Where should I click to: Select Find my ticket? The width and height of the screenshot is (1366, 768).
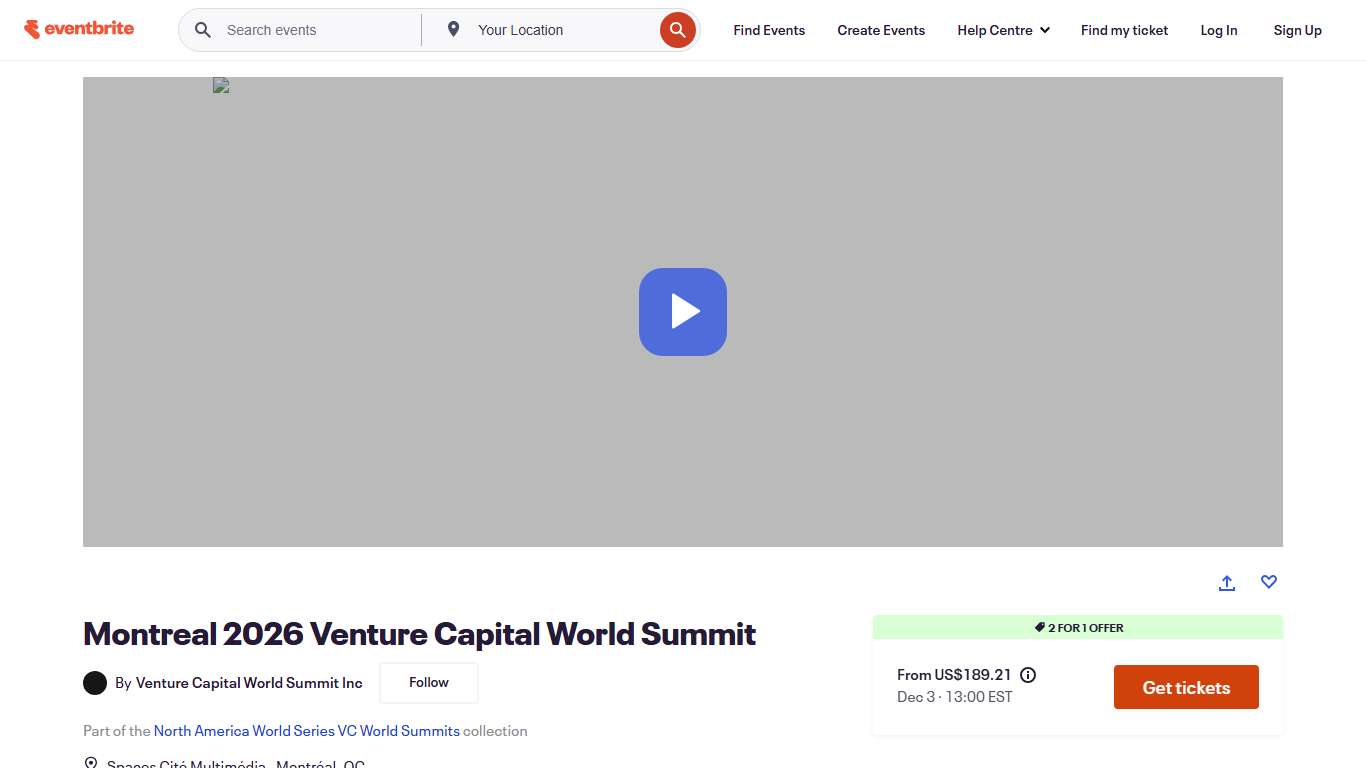1124,29
